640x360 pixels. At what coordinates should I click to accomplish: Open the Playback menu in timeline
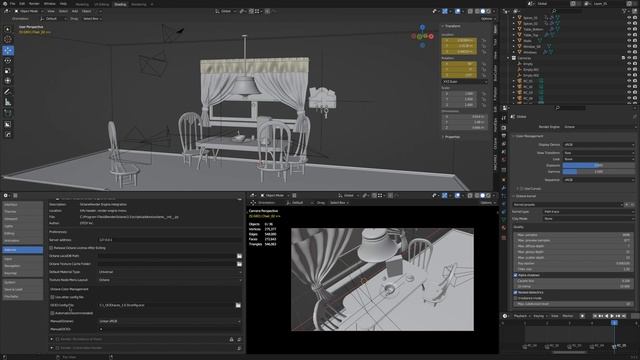click(521, 316)
